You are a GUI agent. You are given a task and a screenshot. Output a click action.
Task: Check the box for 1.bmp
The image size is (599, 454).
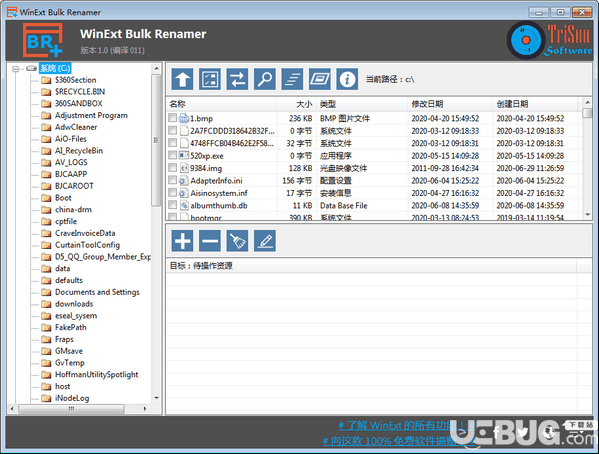pos(172,118)
